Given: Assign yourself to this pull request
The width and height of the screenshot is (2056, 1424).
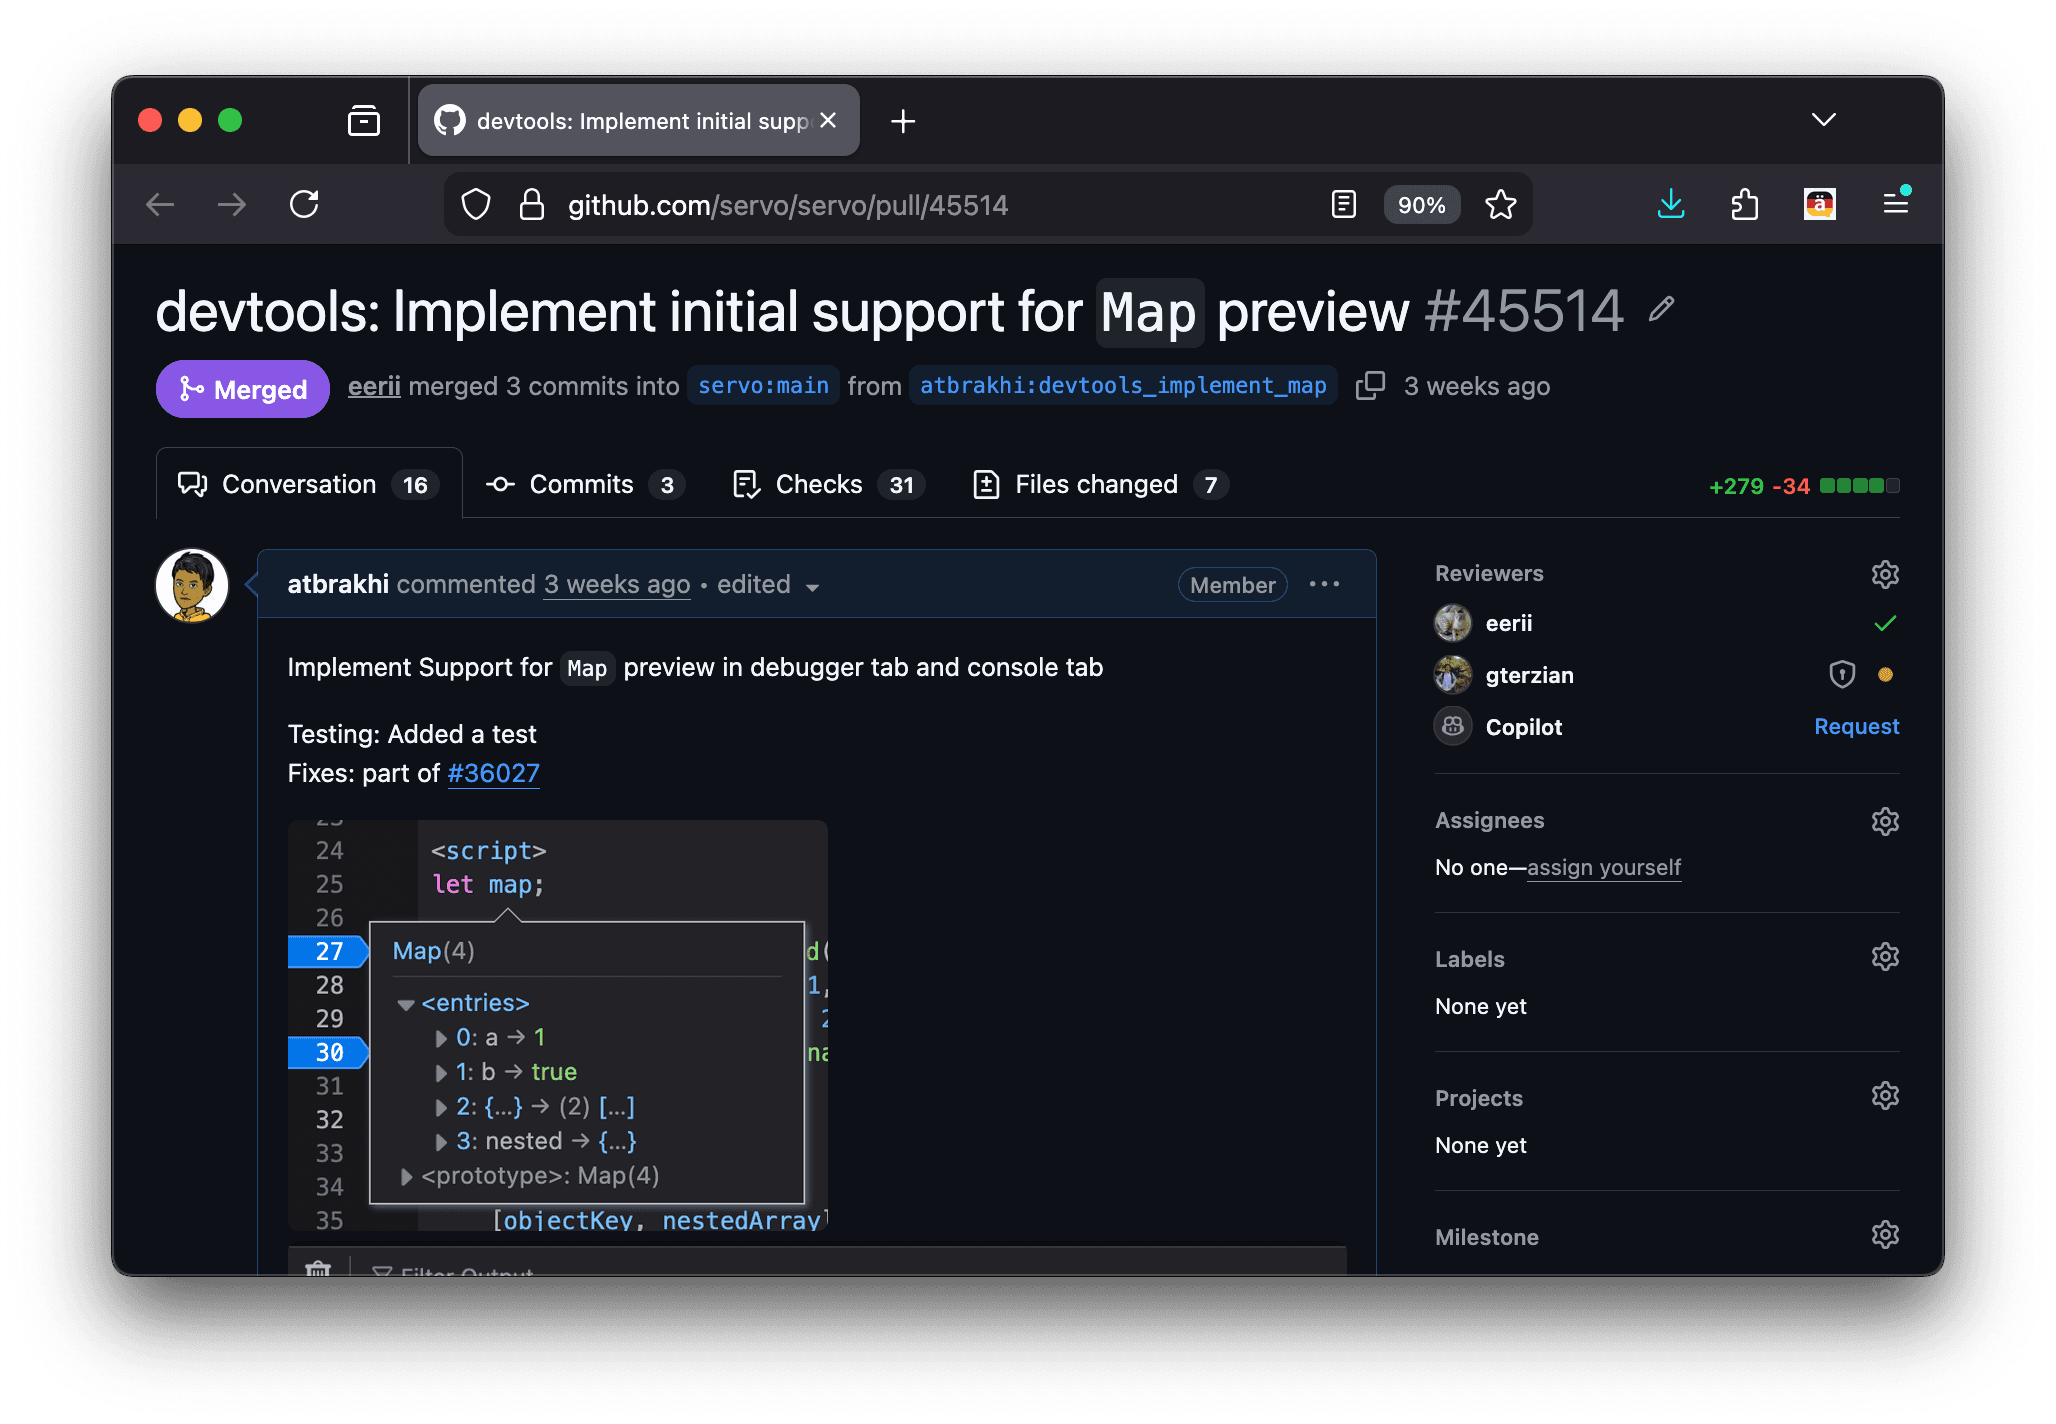Looking at the screenshot, I should tap(1604, 867).
